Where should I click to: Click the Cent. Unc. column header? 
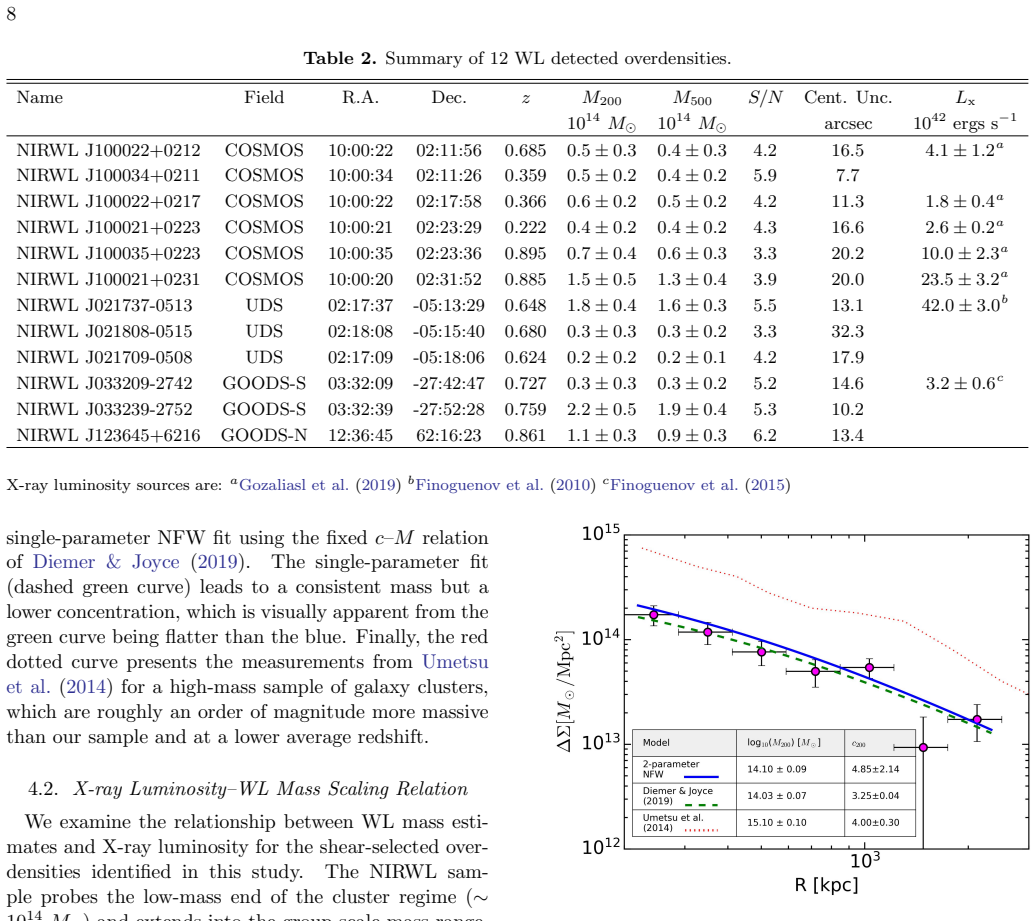pos(848,98)
